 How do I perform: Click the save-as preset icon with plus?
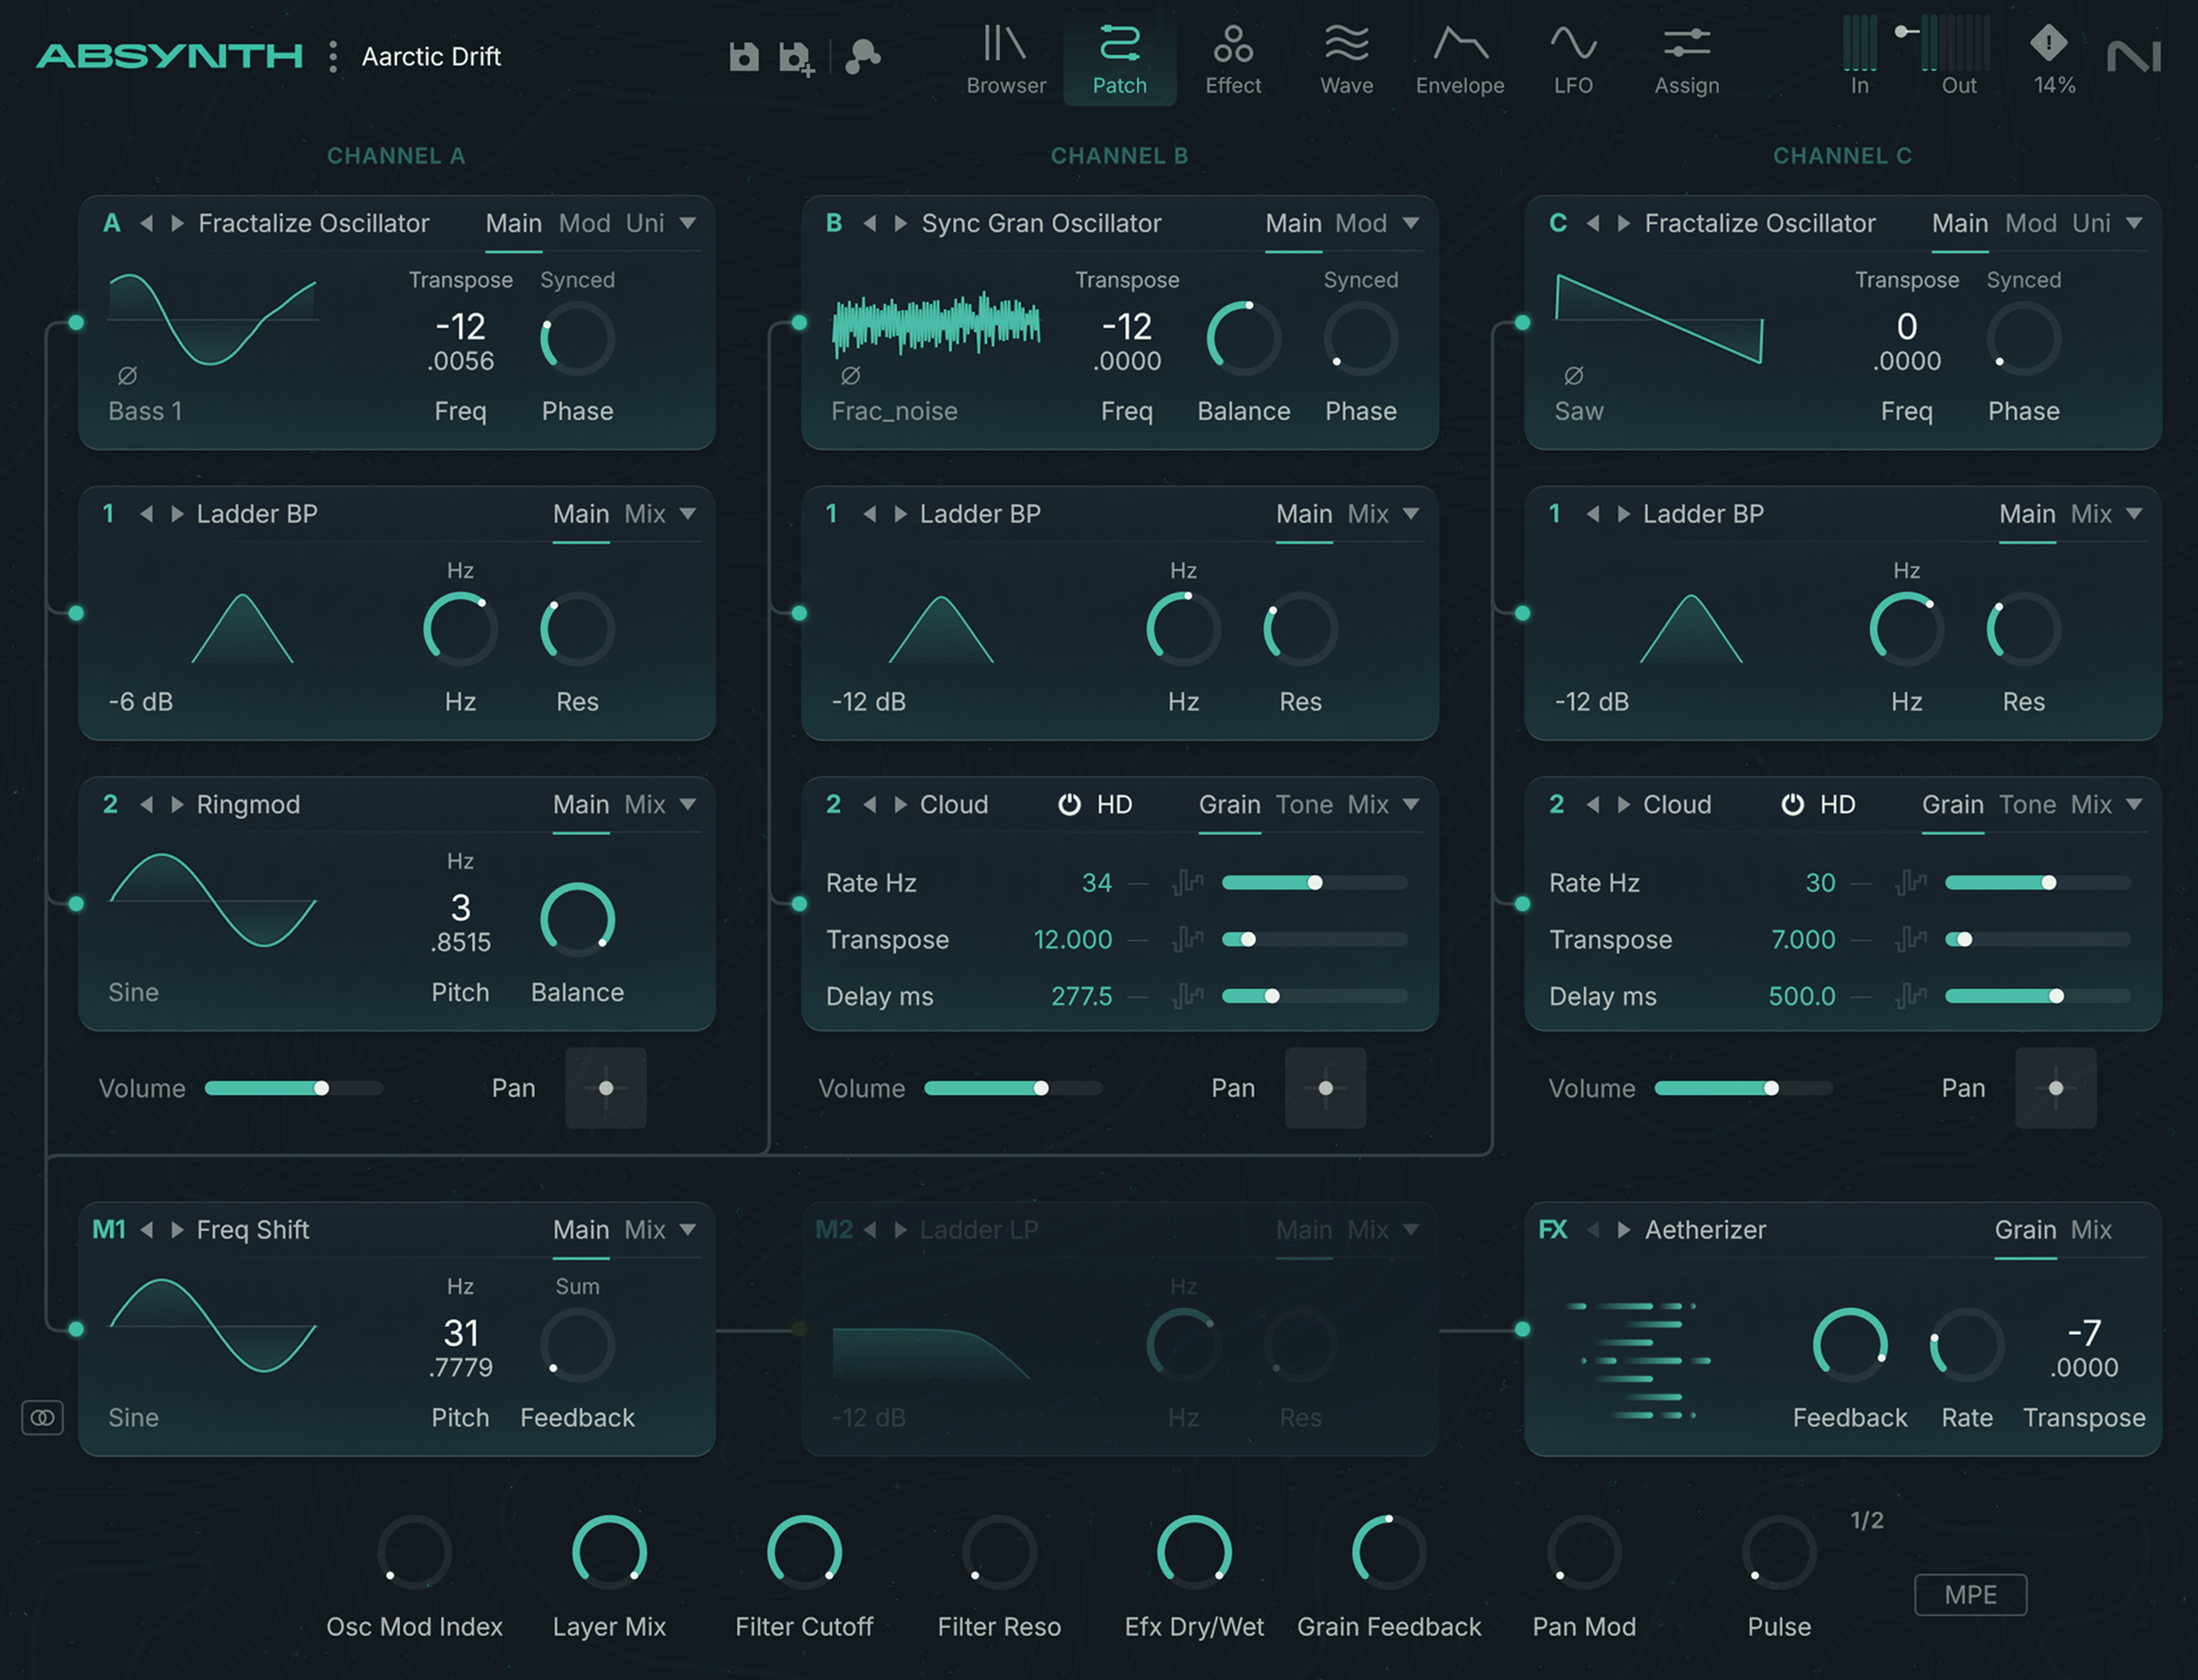(796, 58)
